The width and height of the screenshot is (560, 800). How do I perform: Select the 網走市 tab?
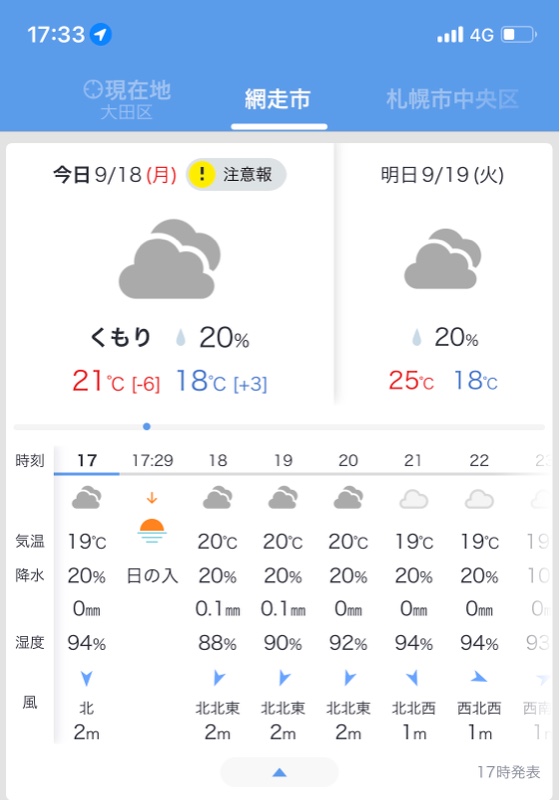pos(277,99)
